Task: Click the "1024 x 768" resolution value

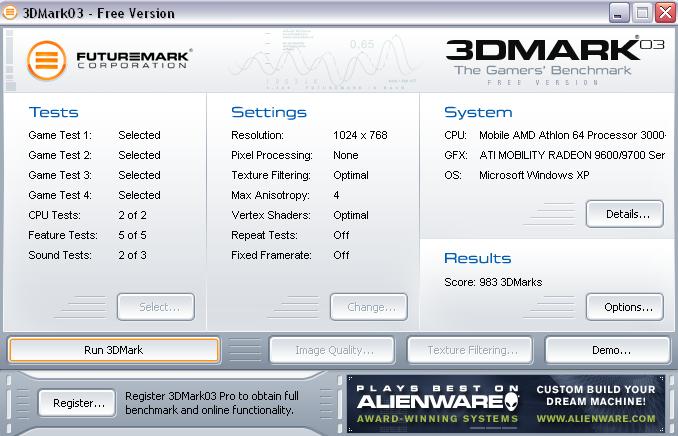Action: [x=360, y=135]
